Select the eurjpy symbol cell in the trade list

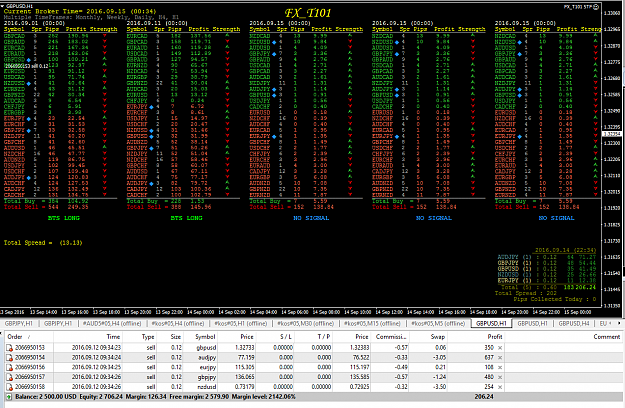point(208,367)
